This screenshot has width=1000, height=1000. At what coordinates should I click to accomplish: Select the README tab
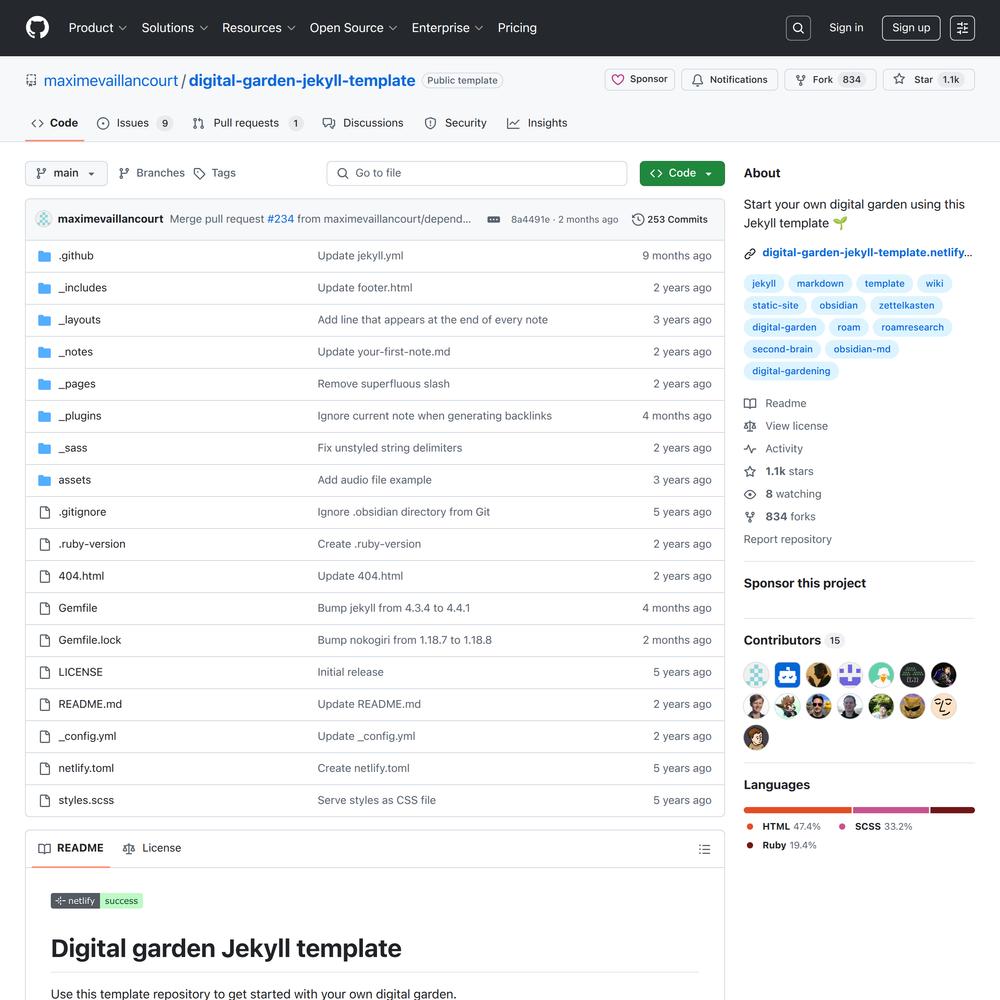[71, 848]
